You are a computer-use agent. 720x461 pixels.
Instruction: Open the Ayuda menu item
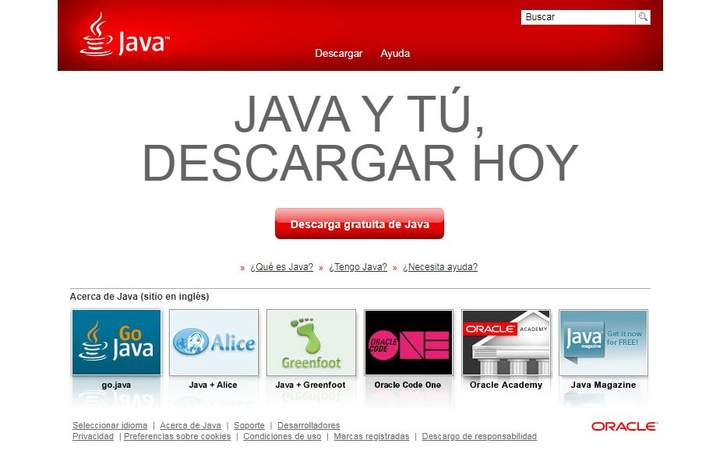click(x=395, y=53)
